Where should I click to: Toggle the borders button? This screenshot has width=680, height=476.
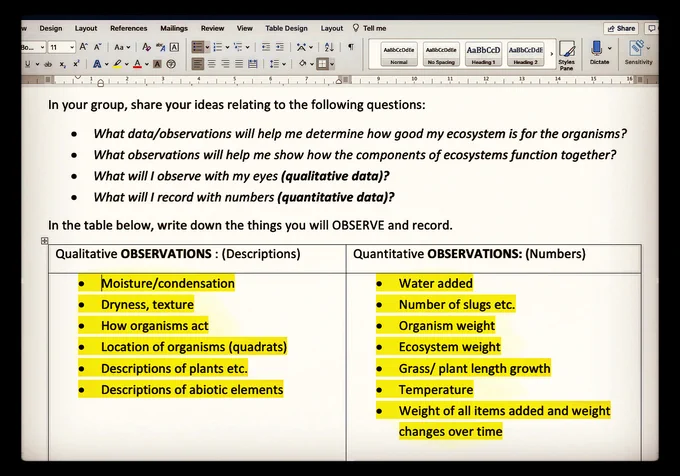click(x=322, y=64)
